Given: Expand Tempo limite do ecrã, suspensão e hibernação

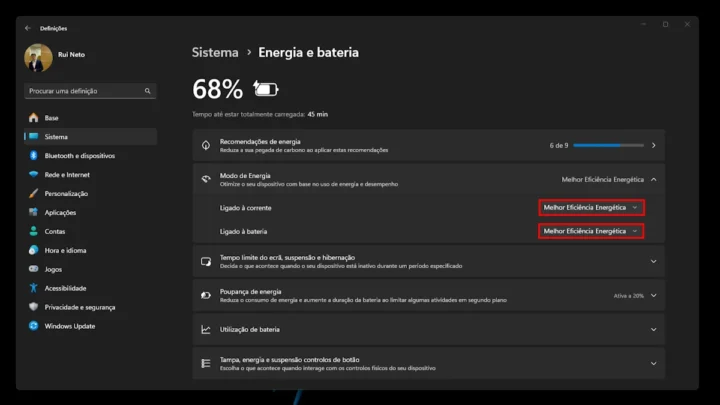Looking at the screenshot, I should tap(653, 262).
